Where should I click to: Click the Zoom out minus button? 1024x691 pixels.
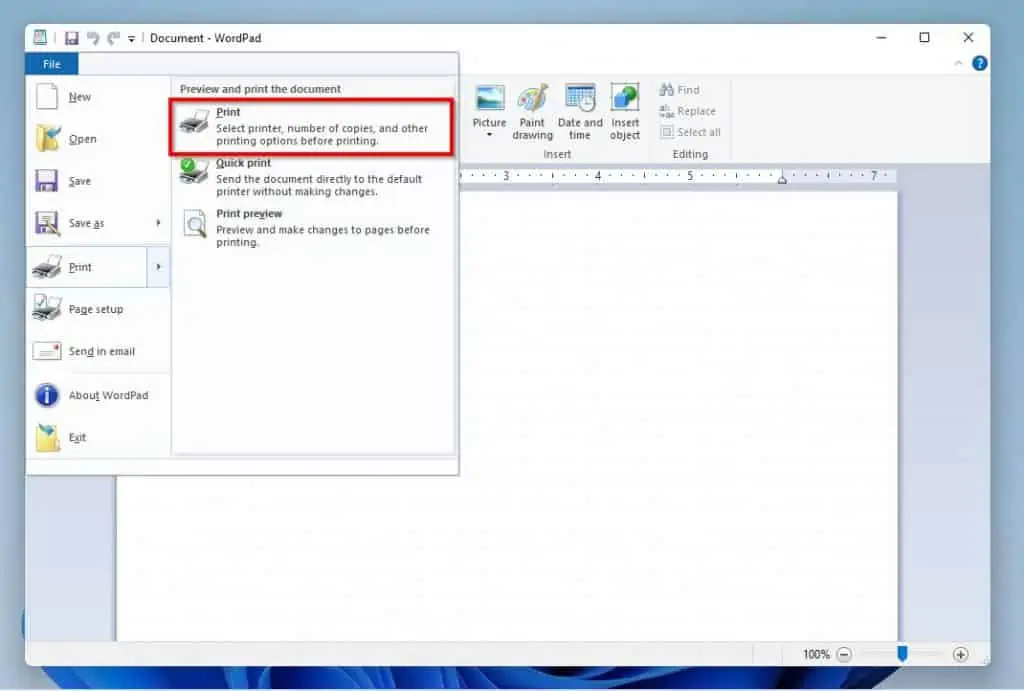pos(844,654)
